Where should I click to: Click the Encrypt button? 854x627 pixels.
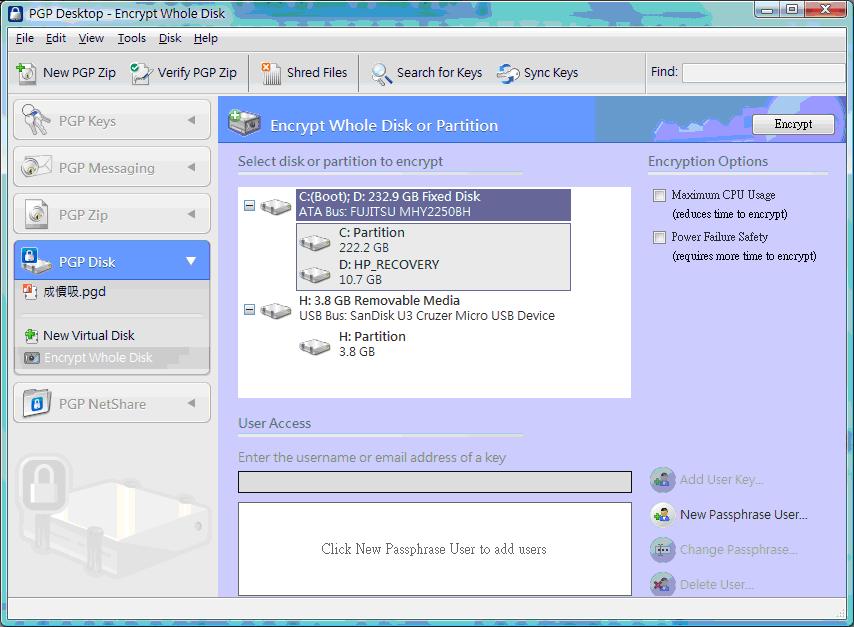793,124
